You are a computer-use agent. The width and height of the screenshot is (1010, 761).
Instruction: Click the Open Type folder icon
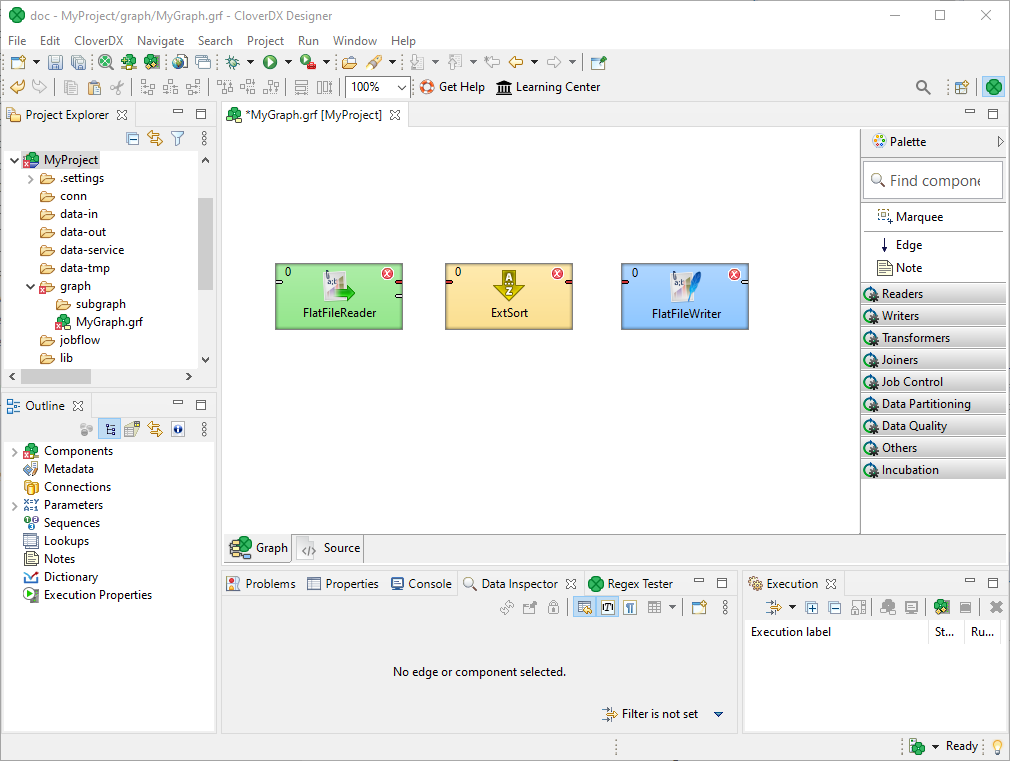point(350,63)
